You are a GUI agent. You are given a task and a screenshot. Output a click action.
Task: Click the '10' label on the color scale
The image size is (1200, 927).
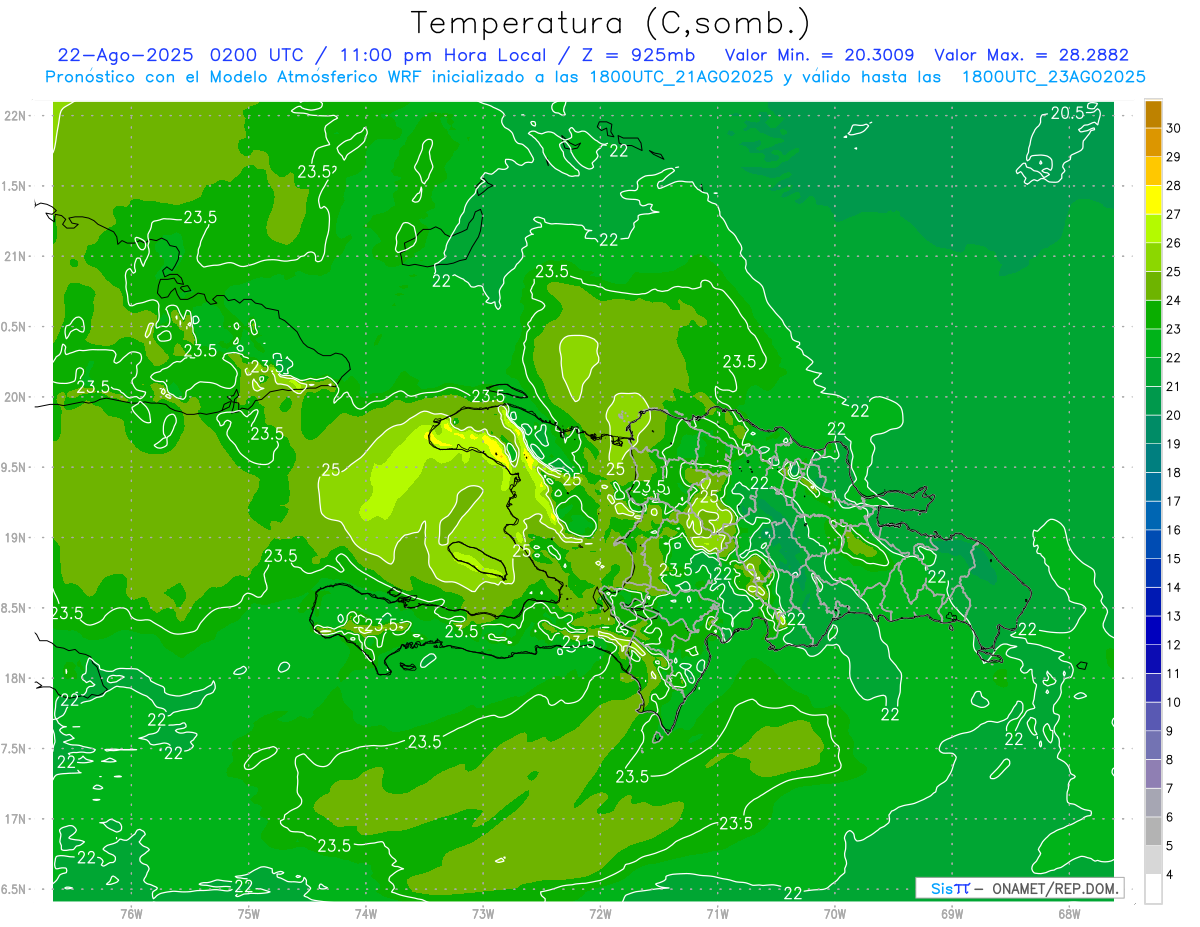tap(1174, 702)
